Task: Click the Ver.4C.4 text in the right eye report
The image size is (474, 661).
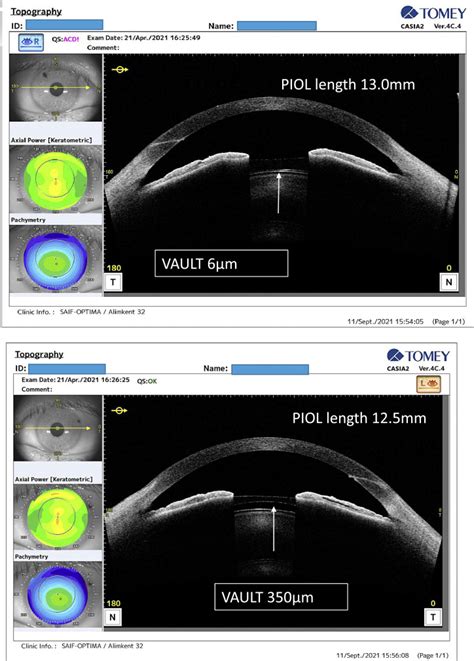Action: tap(447, 26)
